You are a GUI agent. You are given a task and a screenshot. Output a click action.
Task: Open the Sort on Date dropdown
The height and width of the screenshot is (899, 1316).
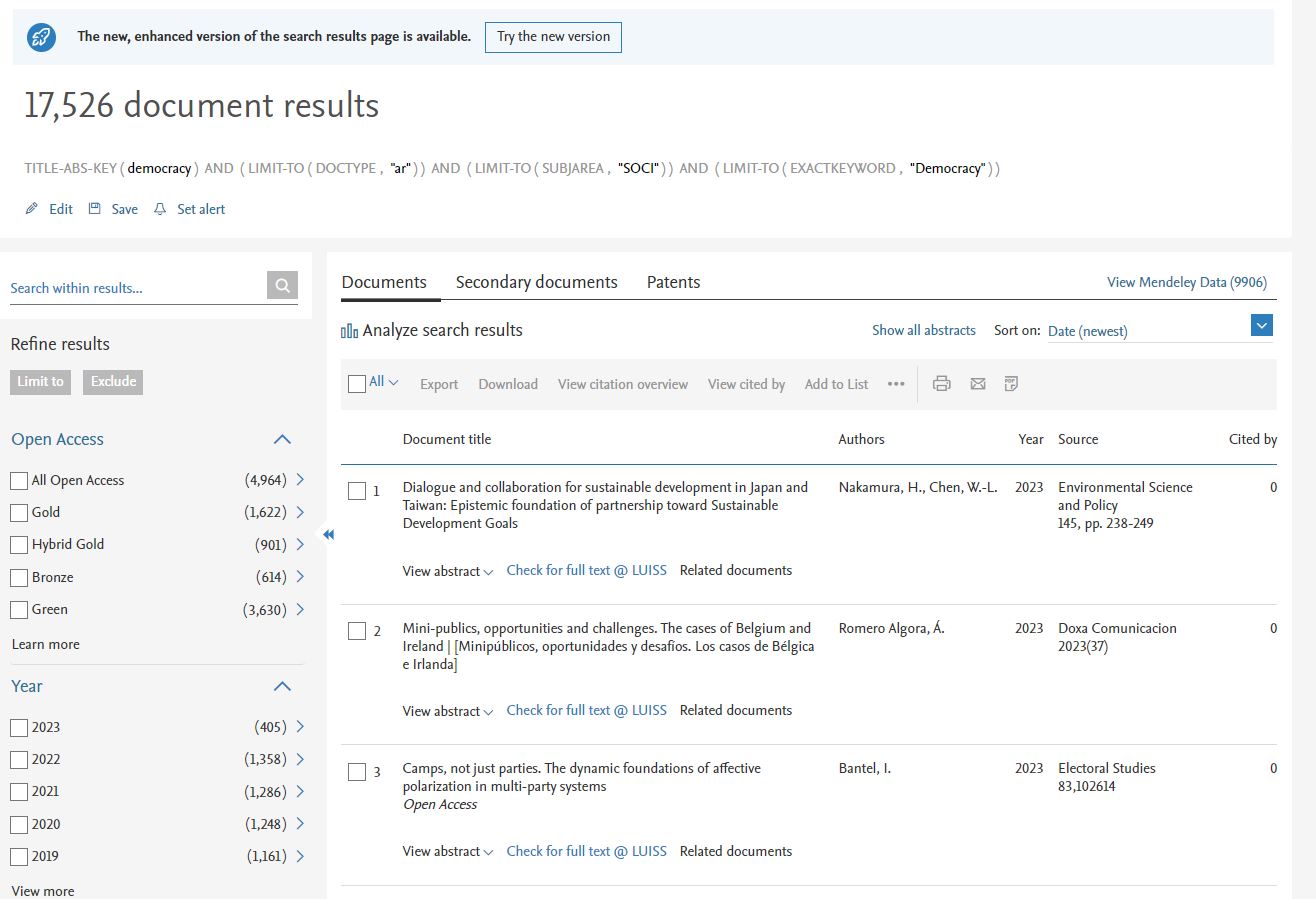pyautogui.click(x=1262, y=325)
